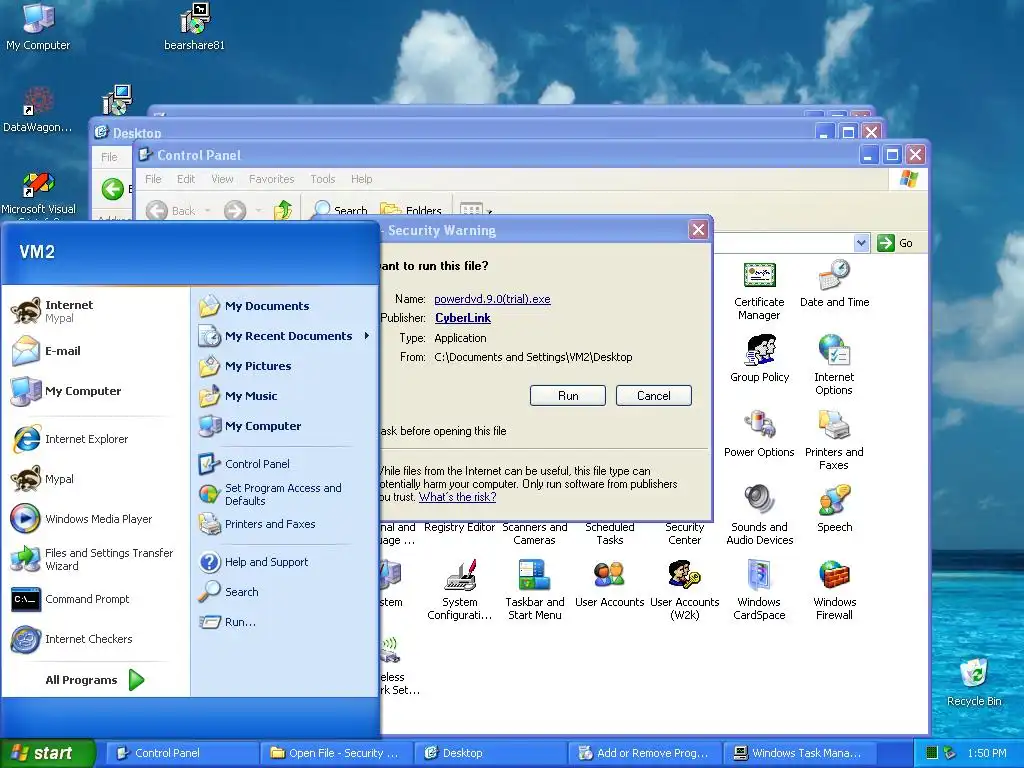Open View menu in Control Panel
Image resolution: width=1024 pixels, height=768 pixels.
click(x=222, y=179)
